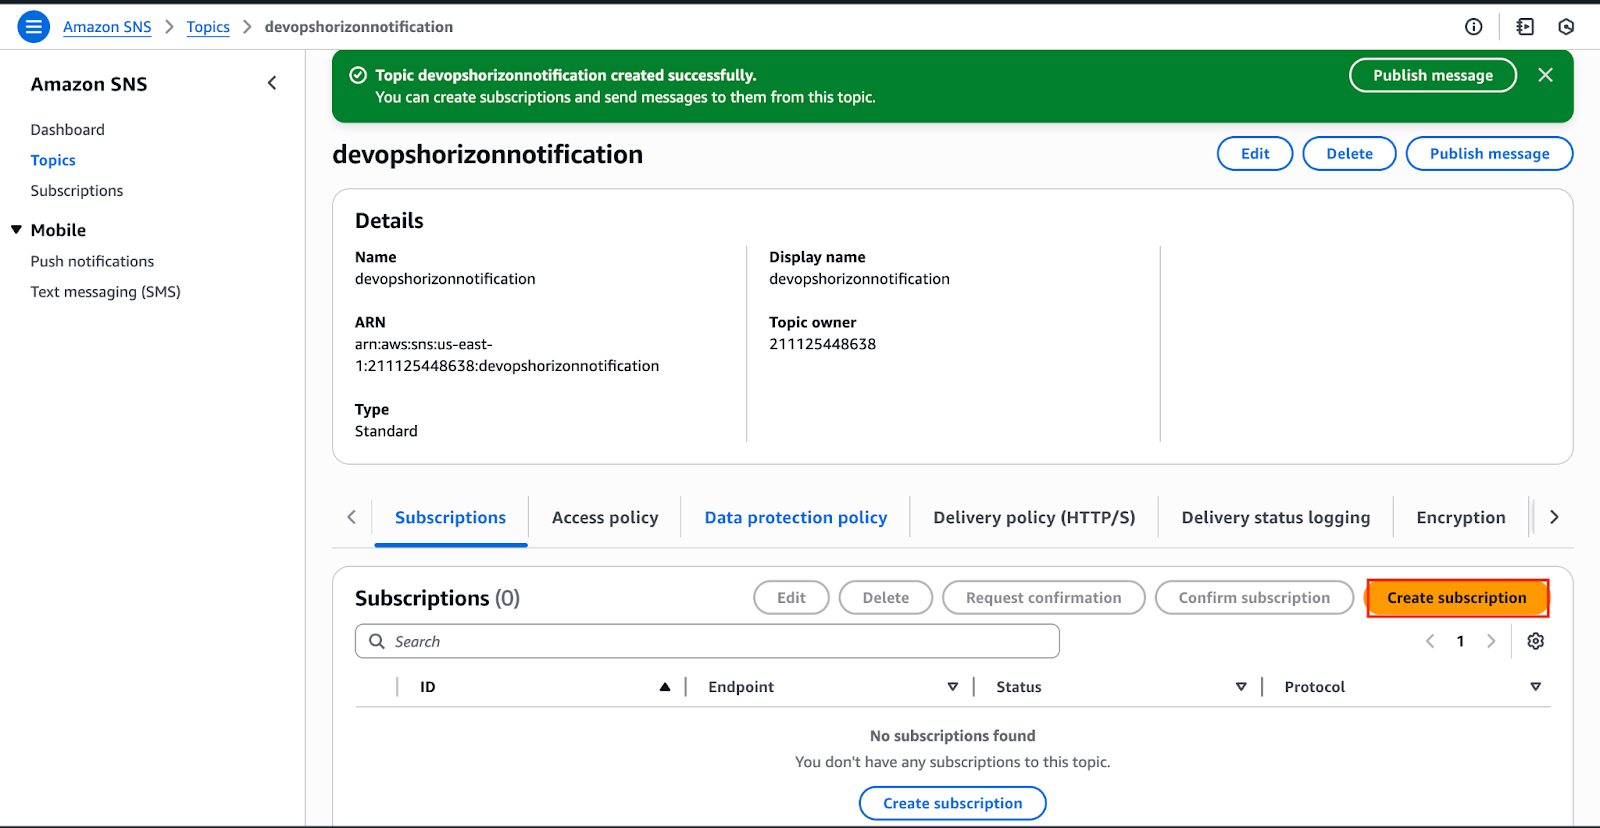Image resolution: width=1600 pixels, height=828 pixels.
Task: Collapse the Mobile section
Action: click(x=16, y=230)
